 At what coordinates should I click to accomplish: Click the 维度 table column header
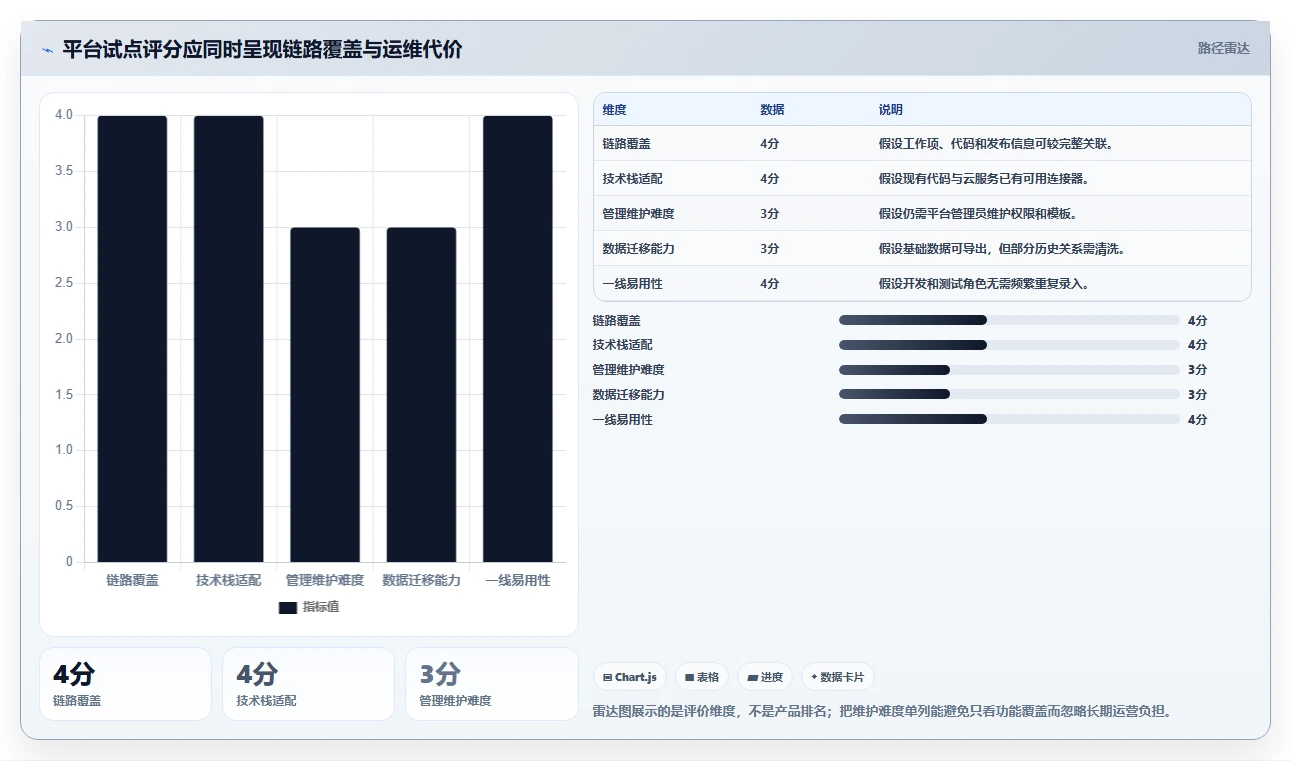tap(615, 110)
